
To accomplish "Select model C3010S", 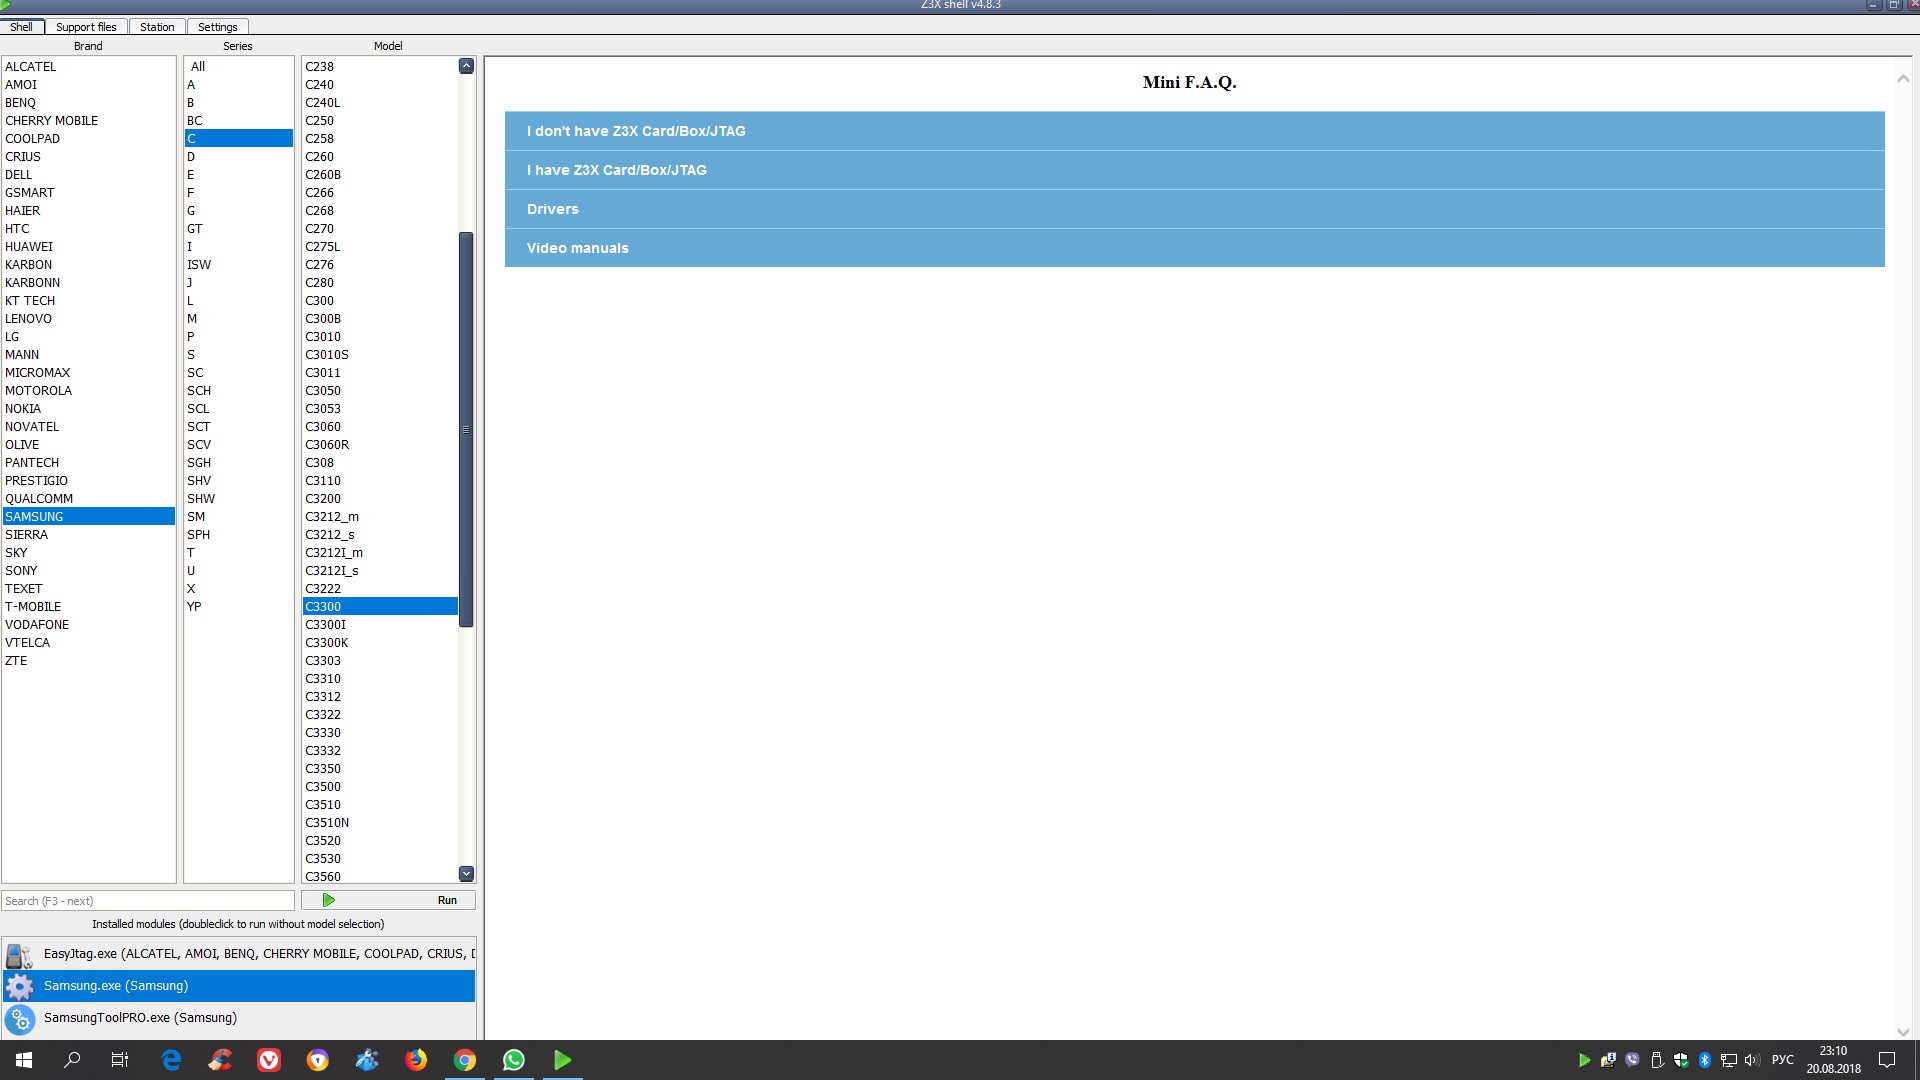I will coord(380,355).
